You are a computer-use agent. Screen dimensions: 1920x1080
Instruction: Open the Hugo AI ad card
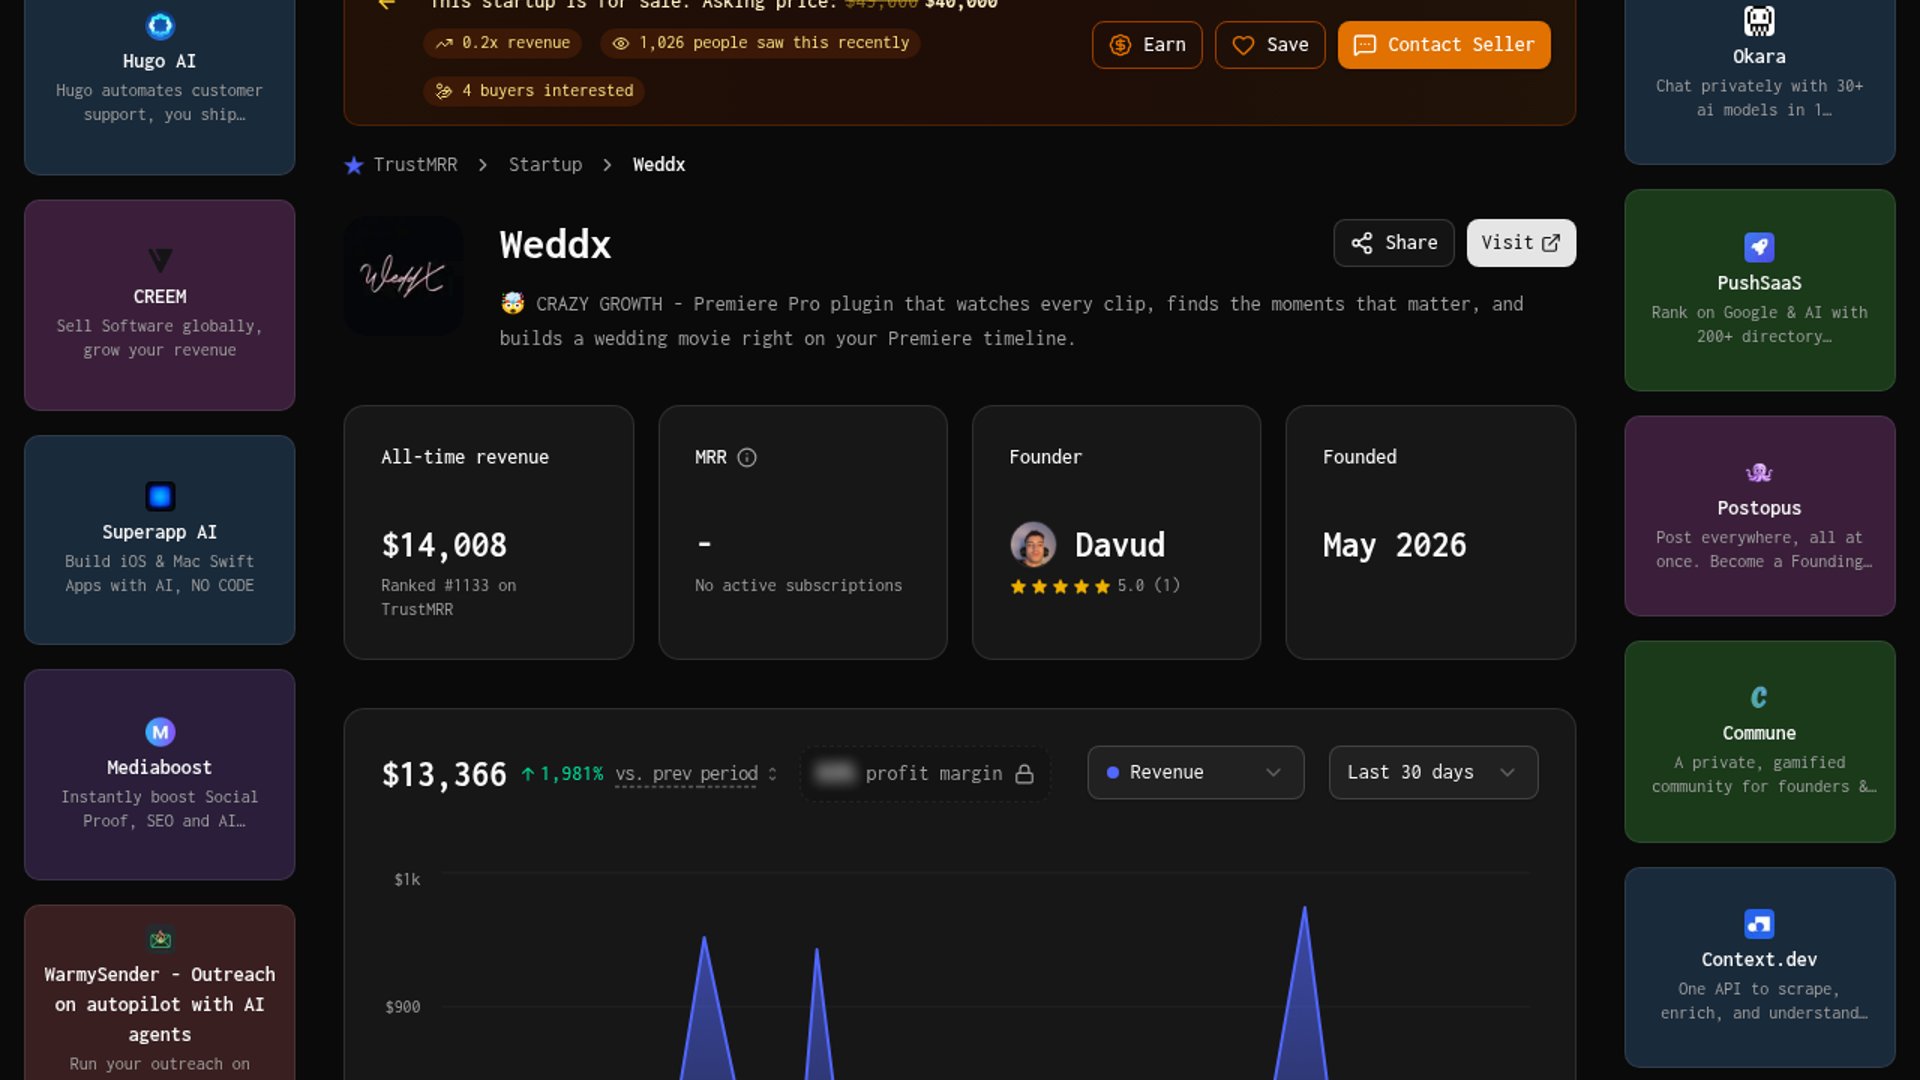coord(160,87)
